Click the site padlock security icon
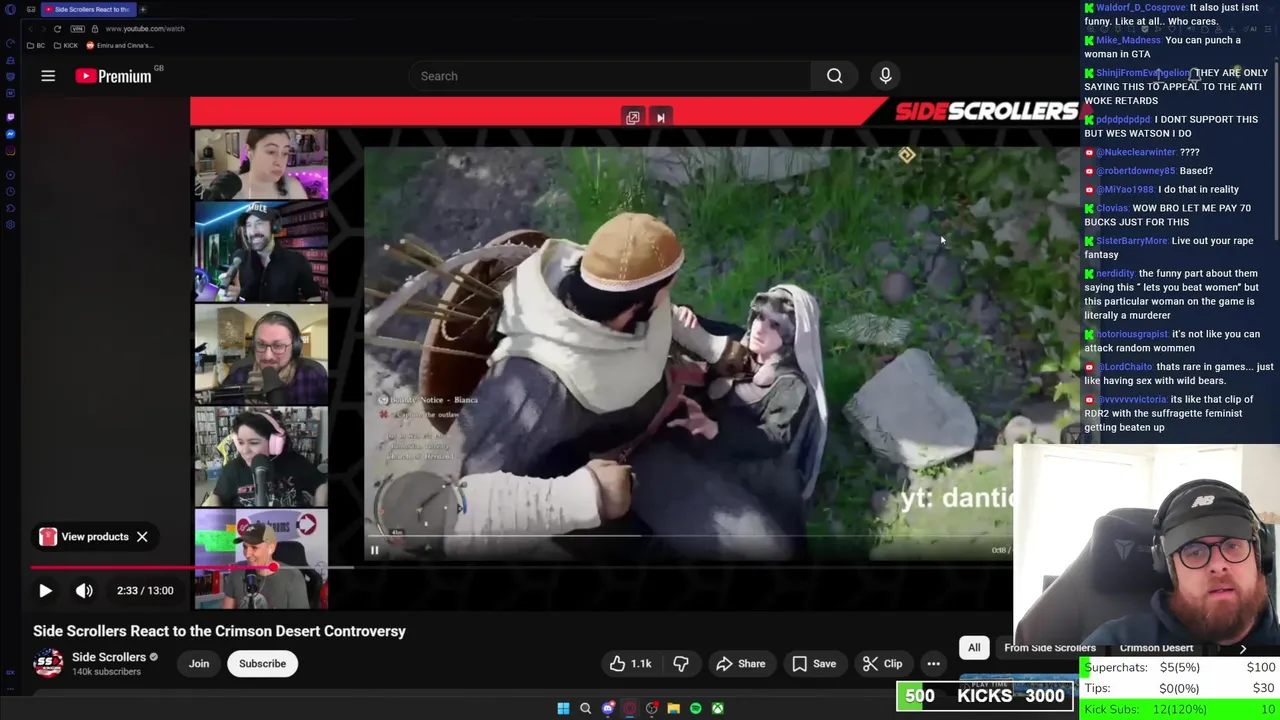This screenshot has width=1280, height=720. [x=95, y=28]
